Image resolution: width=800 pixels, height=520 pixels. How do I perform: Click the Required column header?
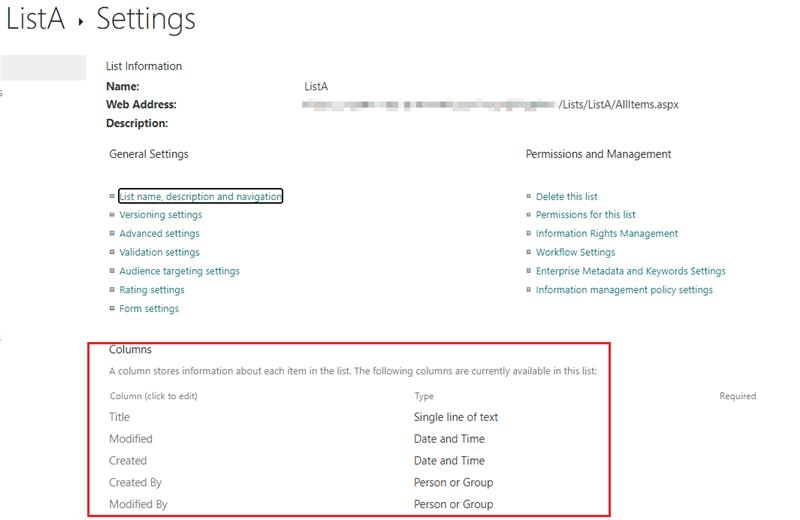coord(738,396)
